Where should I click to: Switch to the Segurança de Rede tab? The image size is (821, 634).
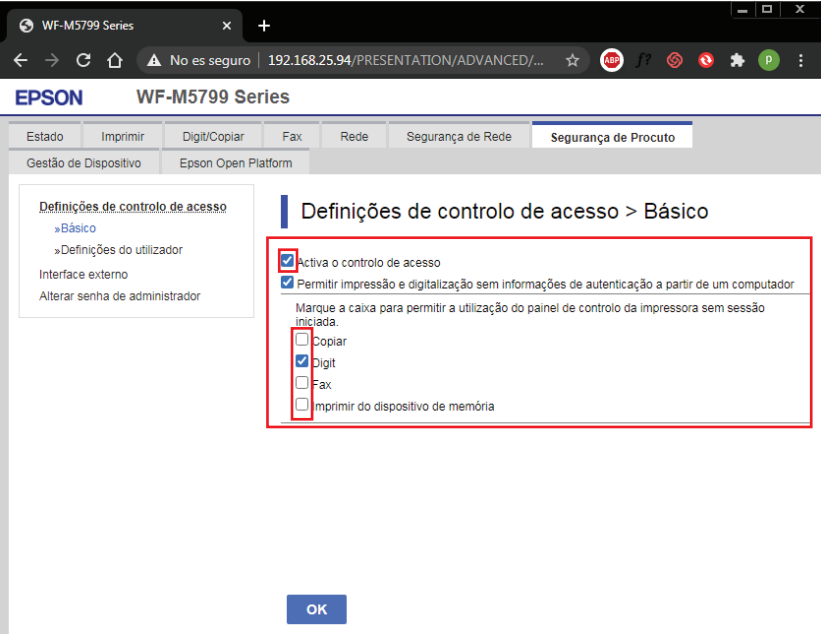[458, 137]
